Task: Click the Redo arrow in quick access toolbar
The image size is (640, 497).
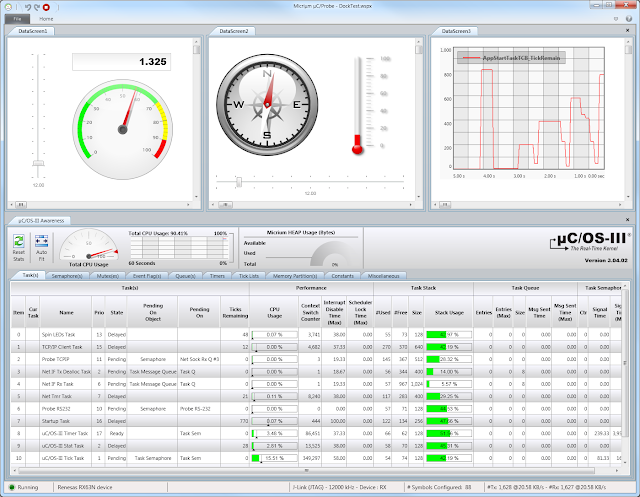Action: 37,7
